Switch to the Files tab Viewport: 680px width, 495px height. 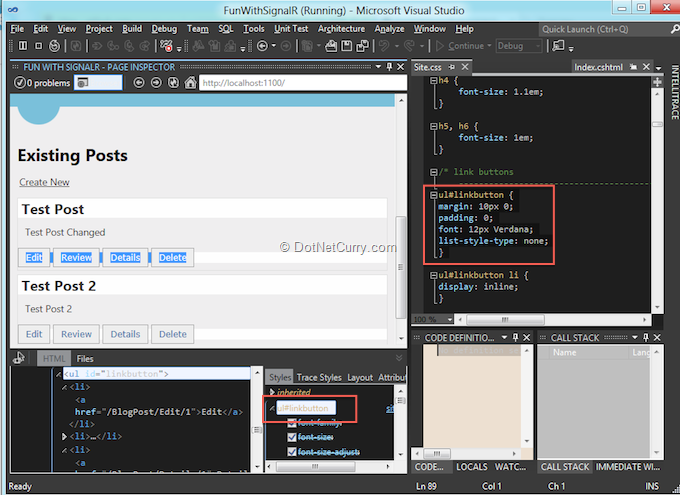click(x=85, y=358)
